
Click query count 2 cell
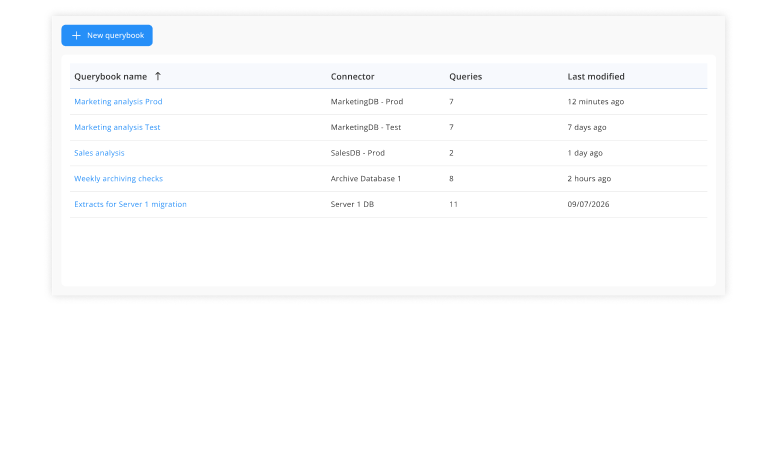coord(451,153)
